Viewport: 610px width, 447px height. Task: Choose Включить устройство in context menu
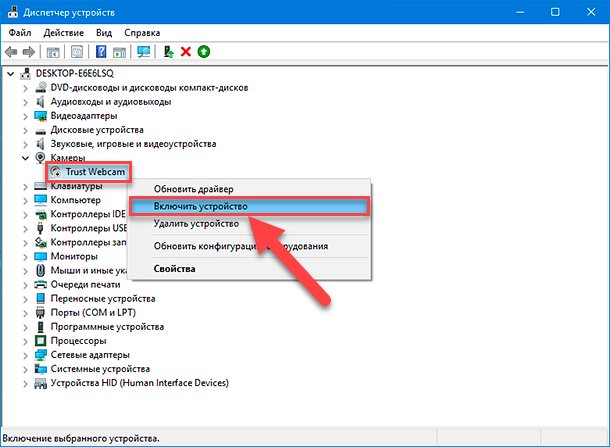coord(249,206)
